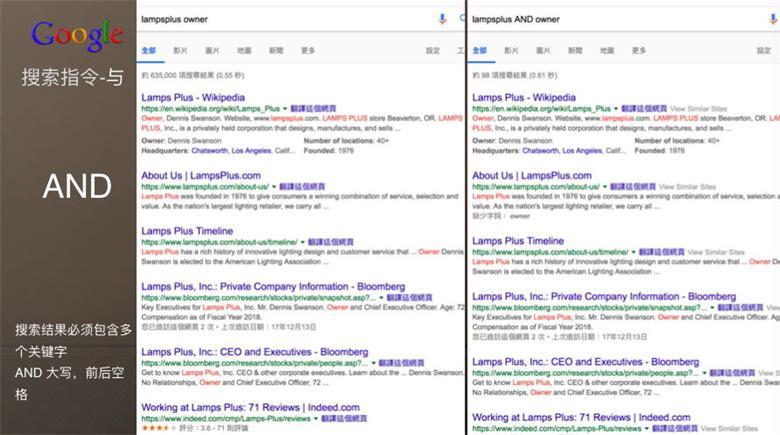The width and height of the screenshot is (780, 435).
Task: Expand the arrow after the about-us URL in the 'lampsplus owner' results
Action: (x=274, y=187)
